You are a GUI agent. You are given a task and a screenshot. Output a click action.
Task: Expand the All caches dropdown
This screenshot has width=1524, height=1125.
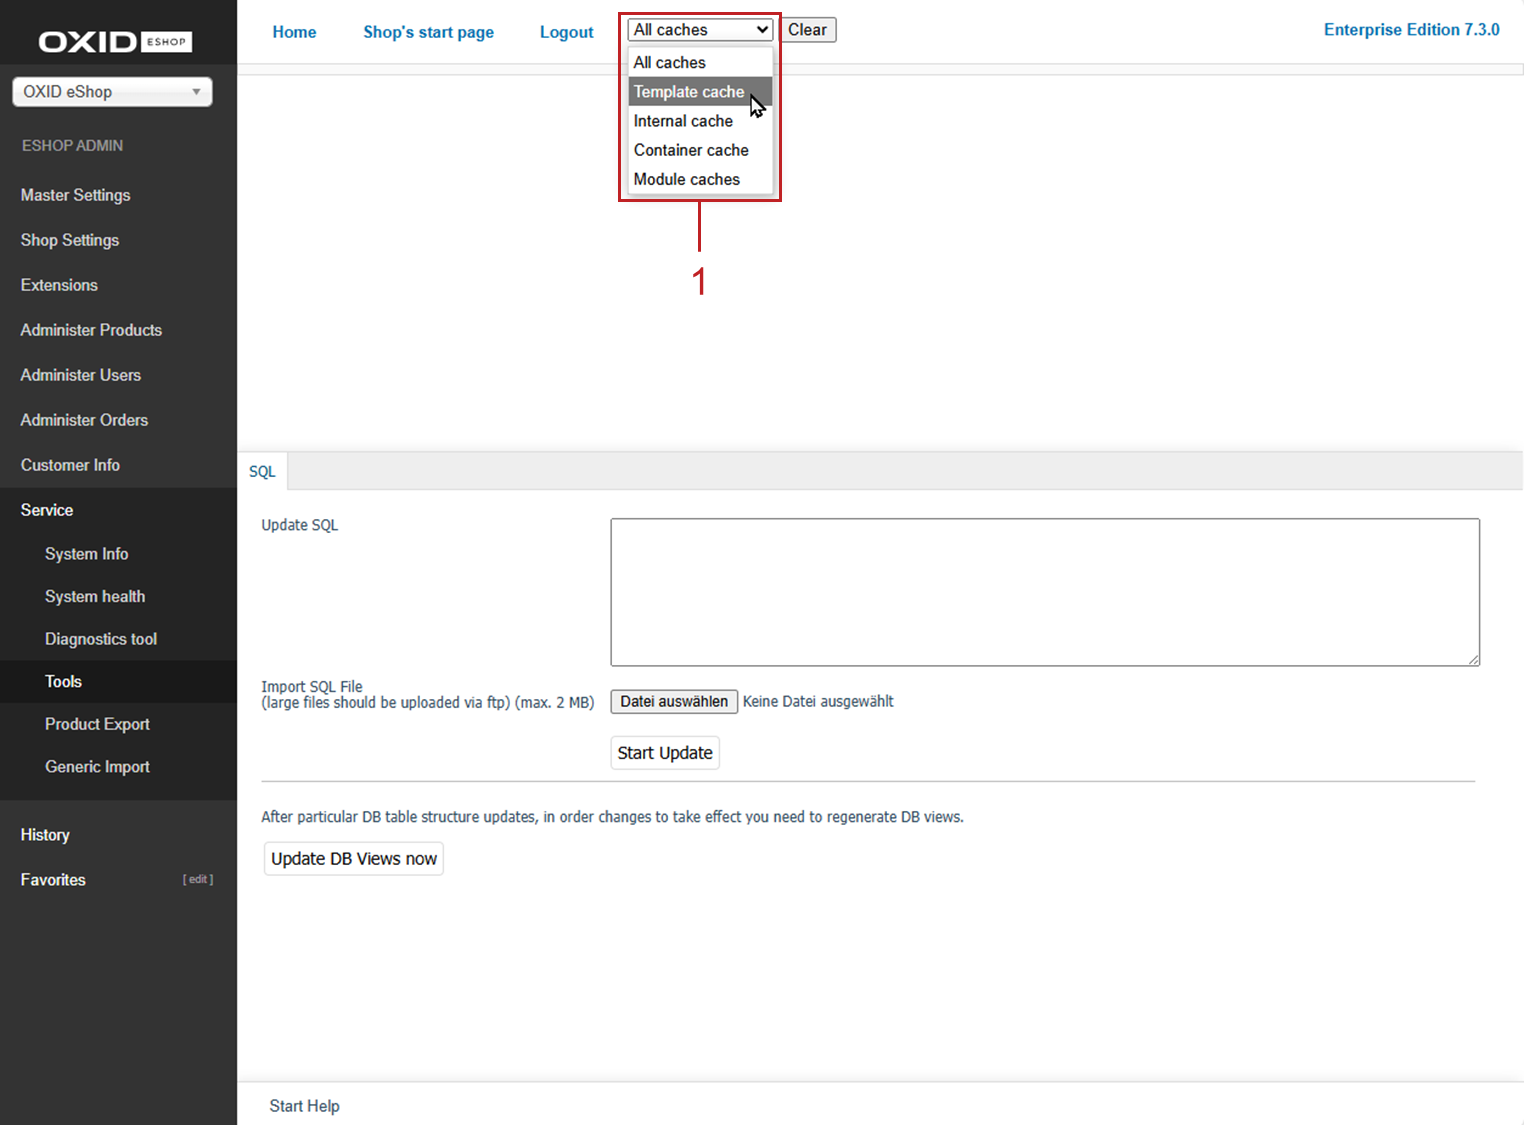(700, 30)
